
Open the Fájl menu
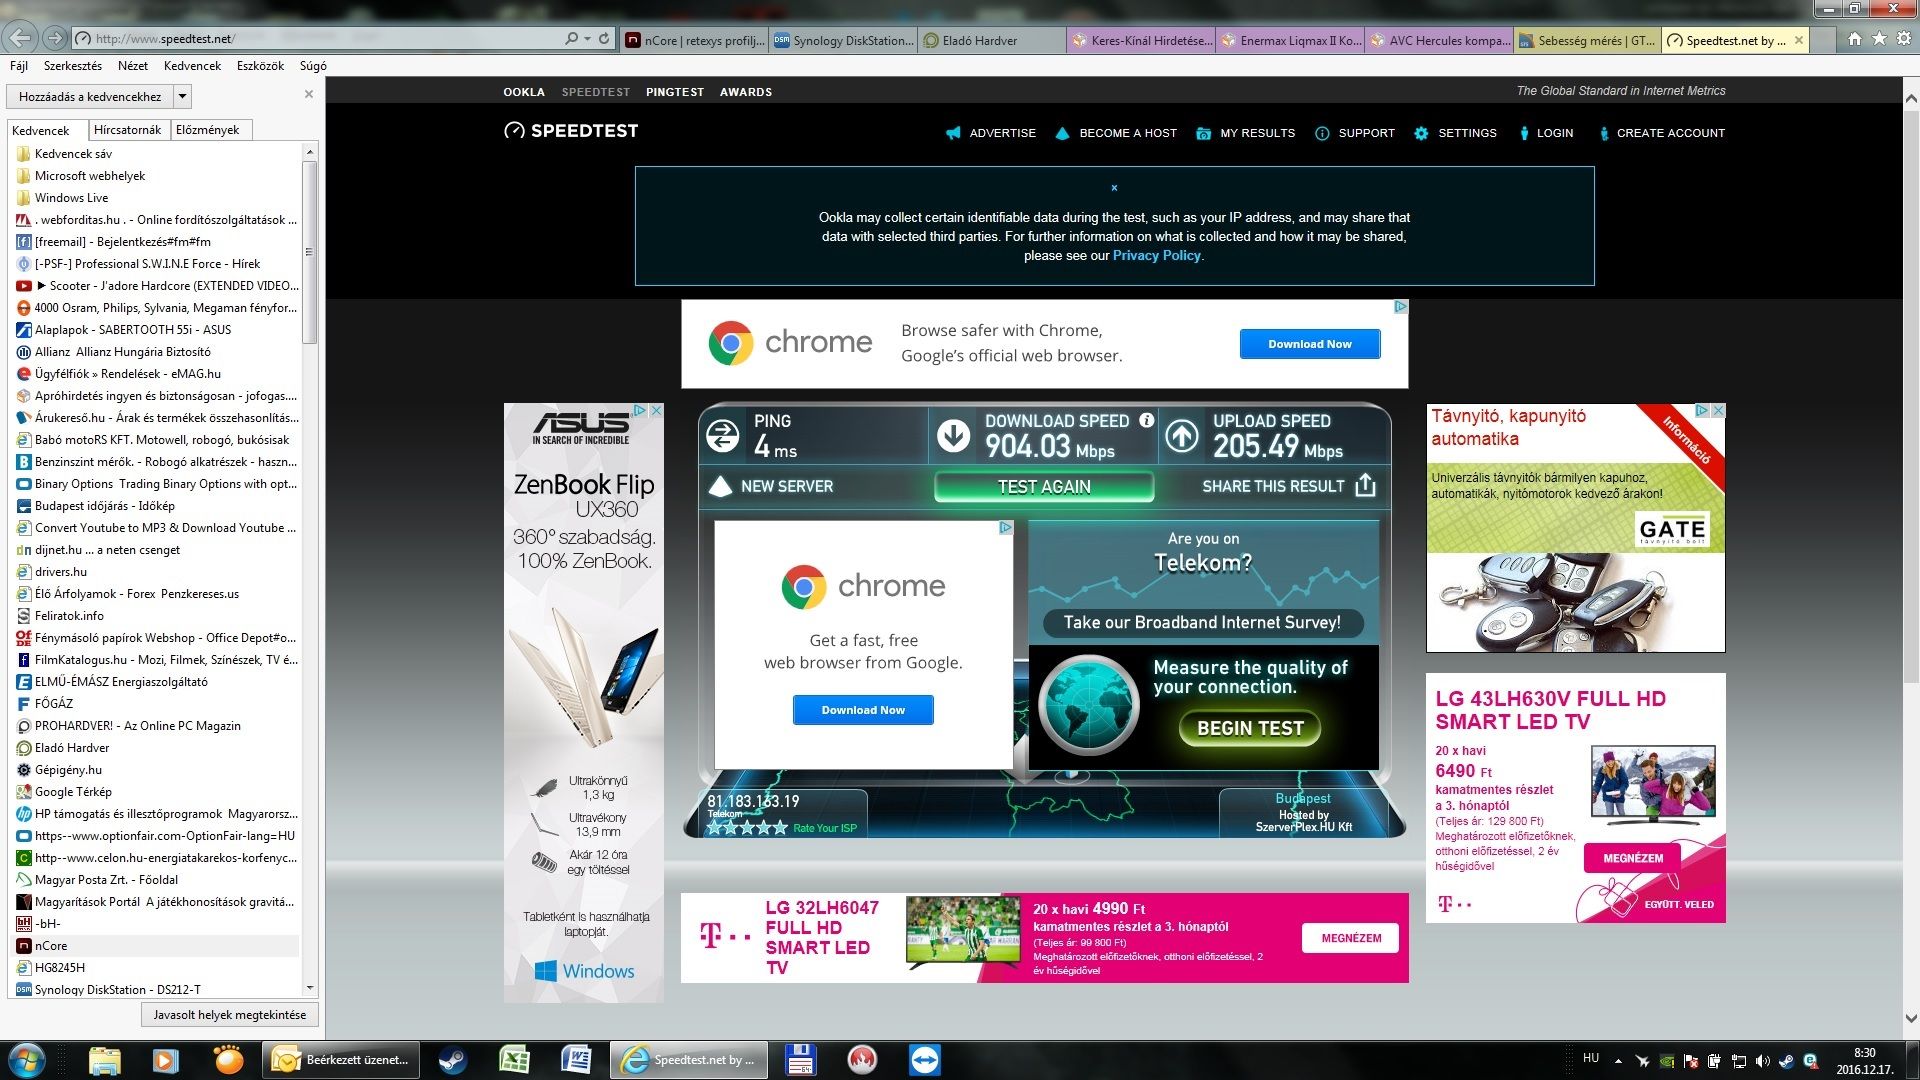tap(19, 66)
